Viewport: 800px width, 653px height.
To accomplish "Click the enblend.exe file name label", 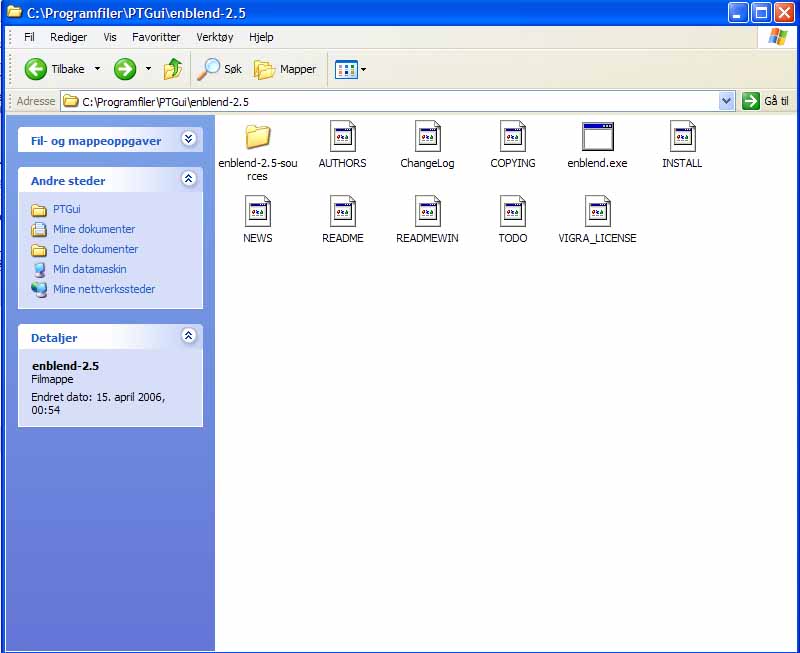I will click(597, 163).
